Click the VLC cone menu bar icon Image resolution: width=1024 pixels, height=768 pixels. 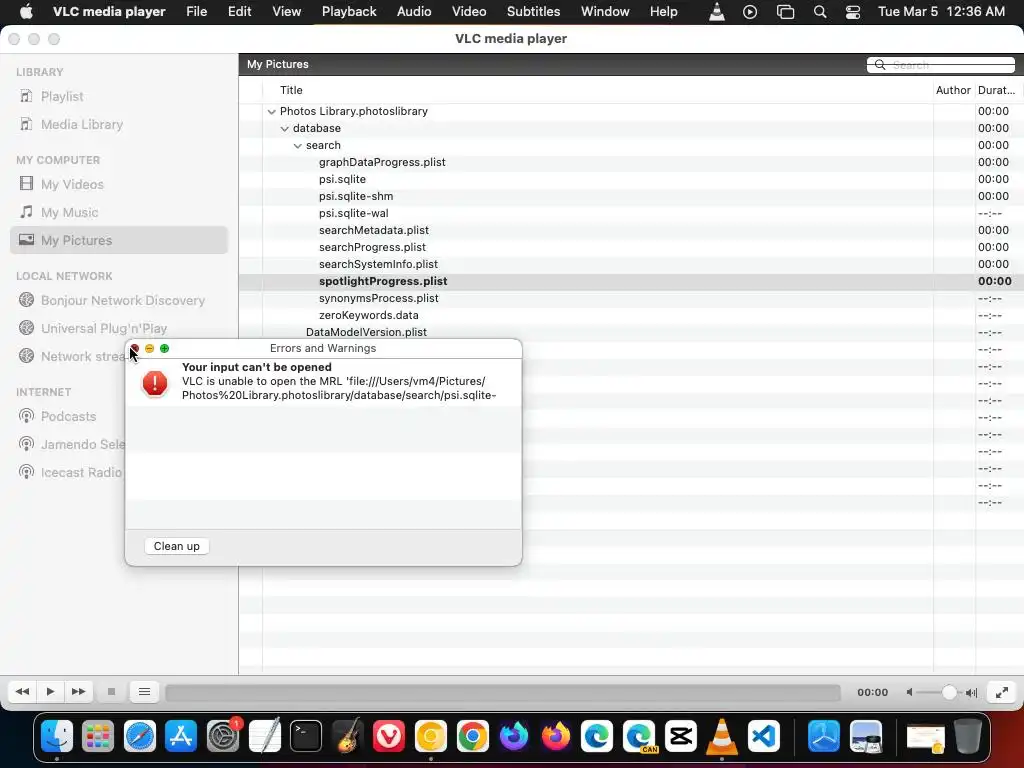click(717, 12)
